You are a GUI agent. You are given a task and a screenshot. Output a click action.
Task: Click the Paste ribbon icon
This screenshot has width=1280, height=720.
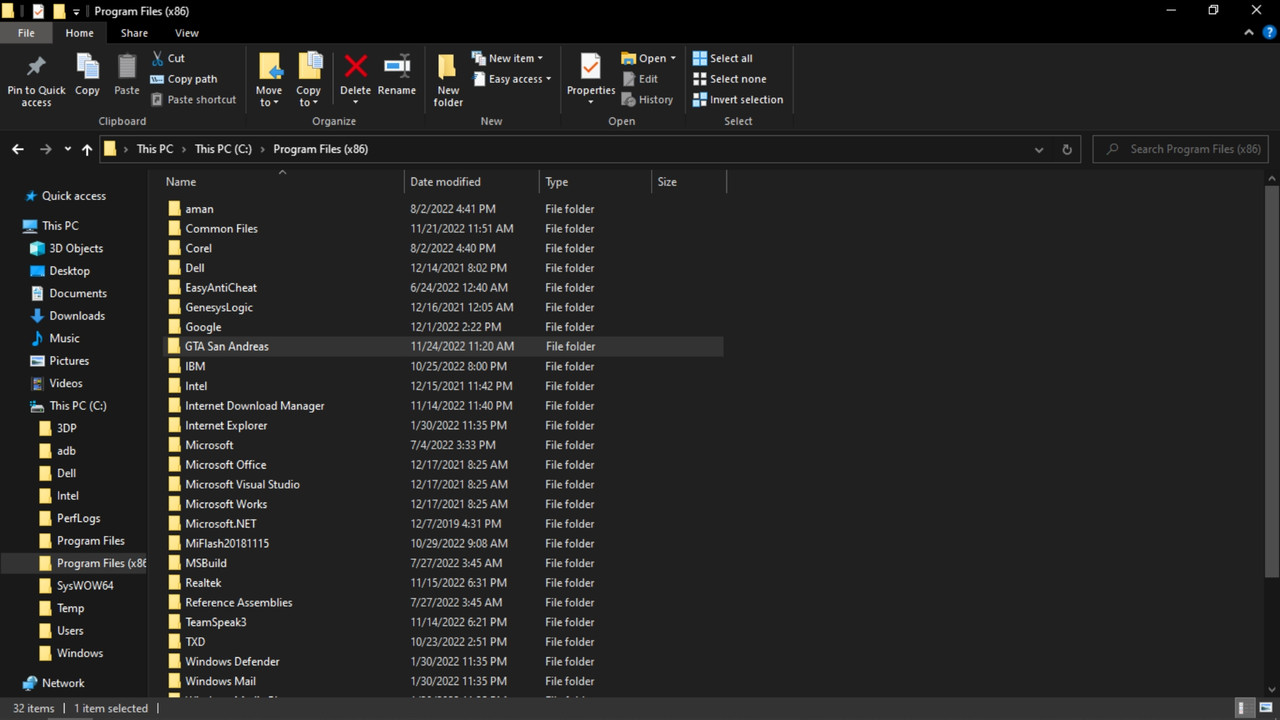click(x=127, y=76)
